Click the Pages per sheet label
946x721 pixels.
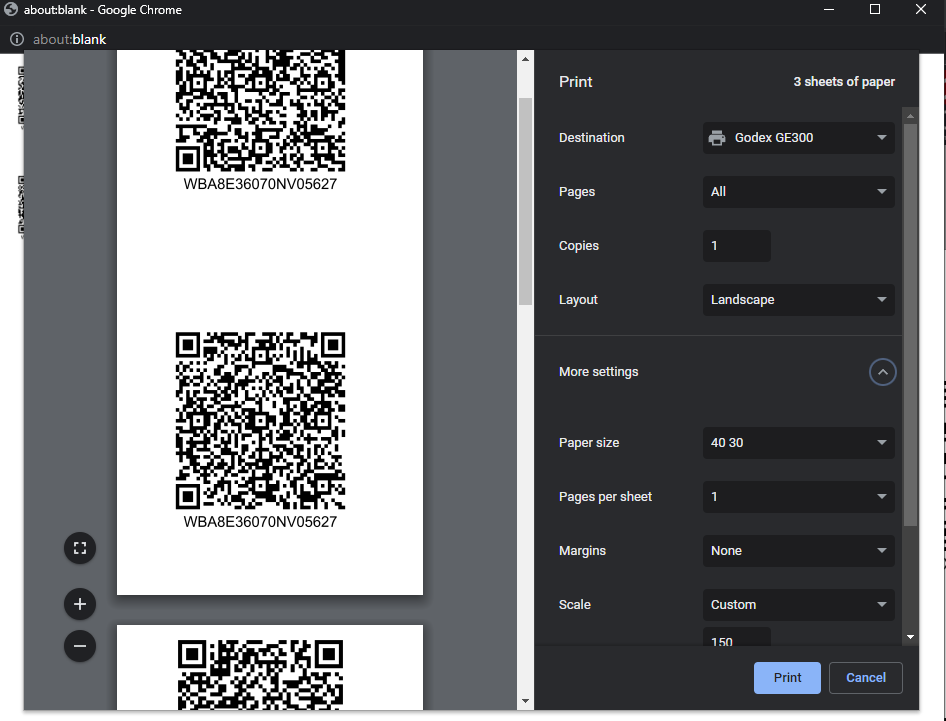[x=605, y=497]
